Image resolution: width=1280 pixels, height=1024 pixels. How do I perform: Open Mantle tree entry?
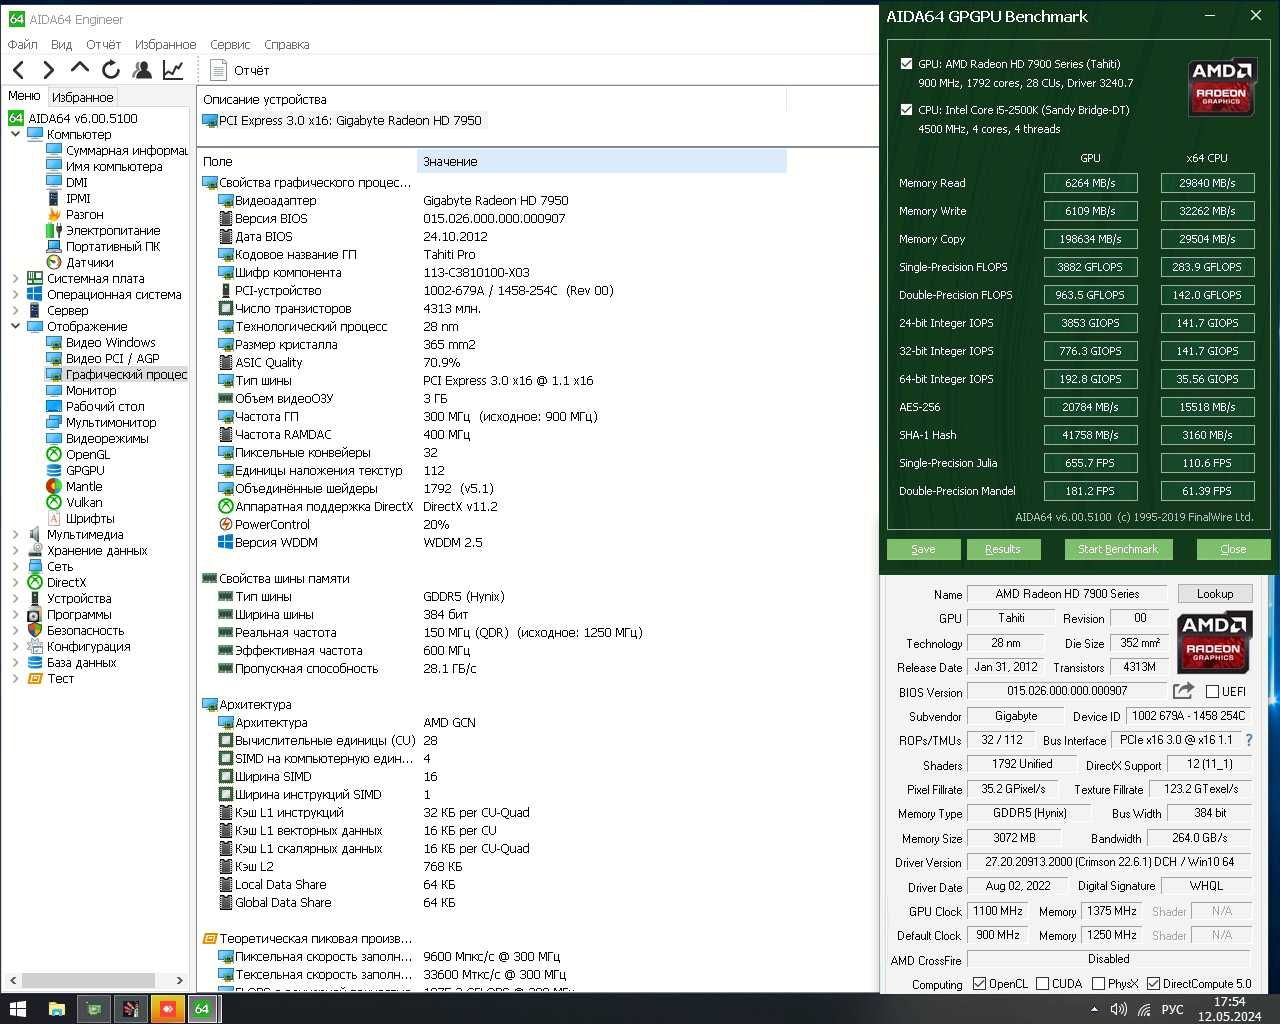(84, 486)
